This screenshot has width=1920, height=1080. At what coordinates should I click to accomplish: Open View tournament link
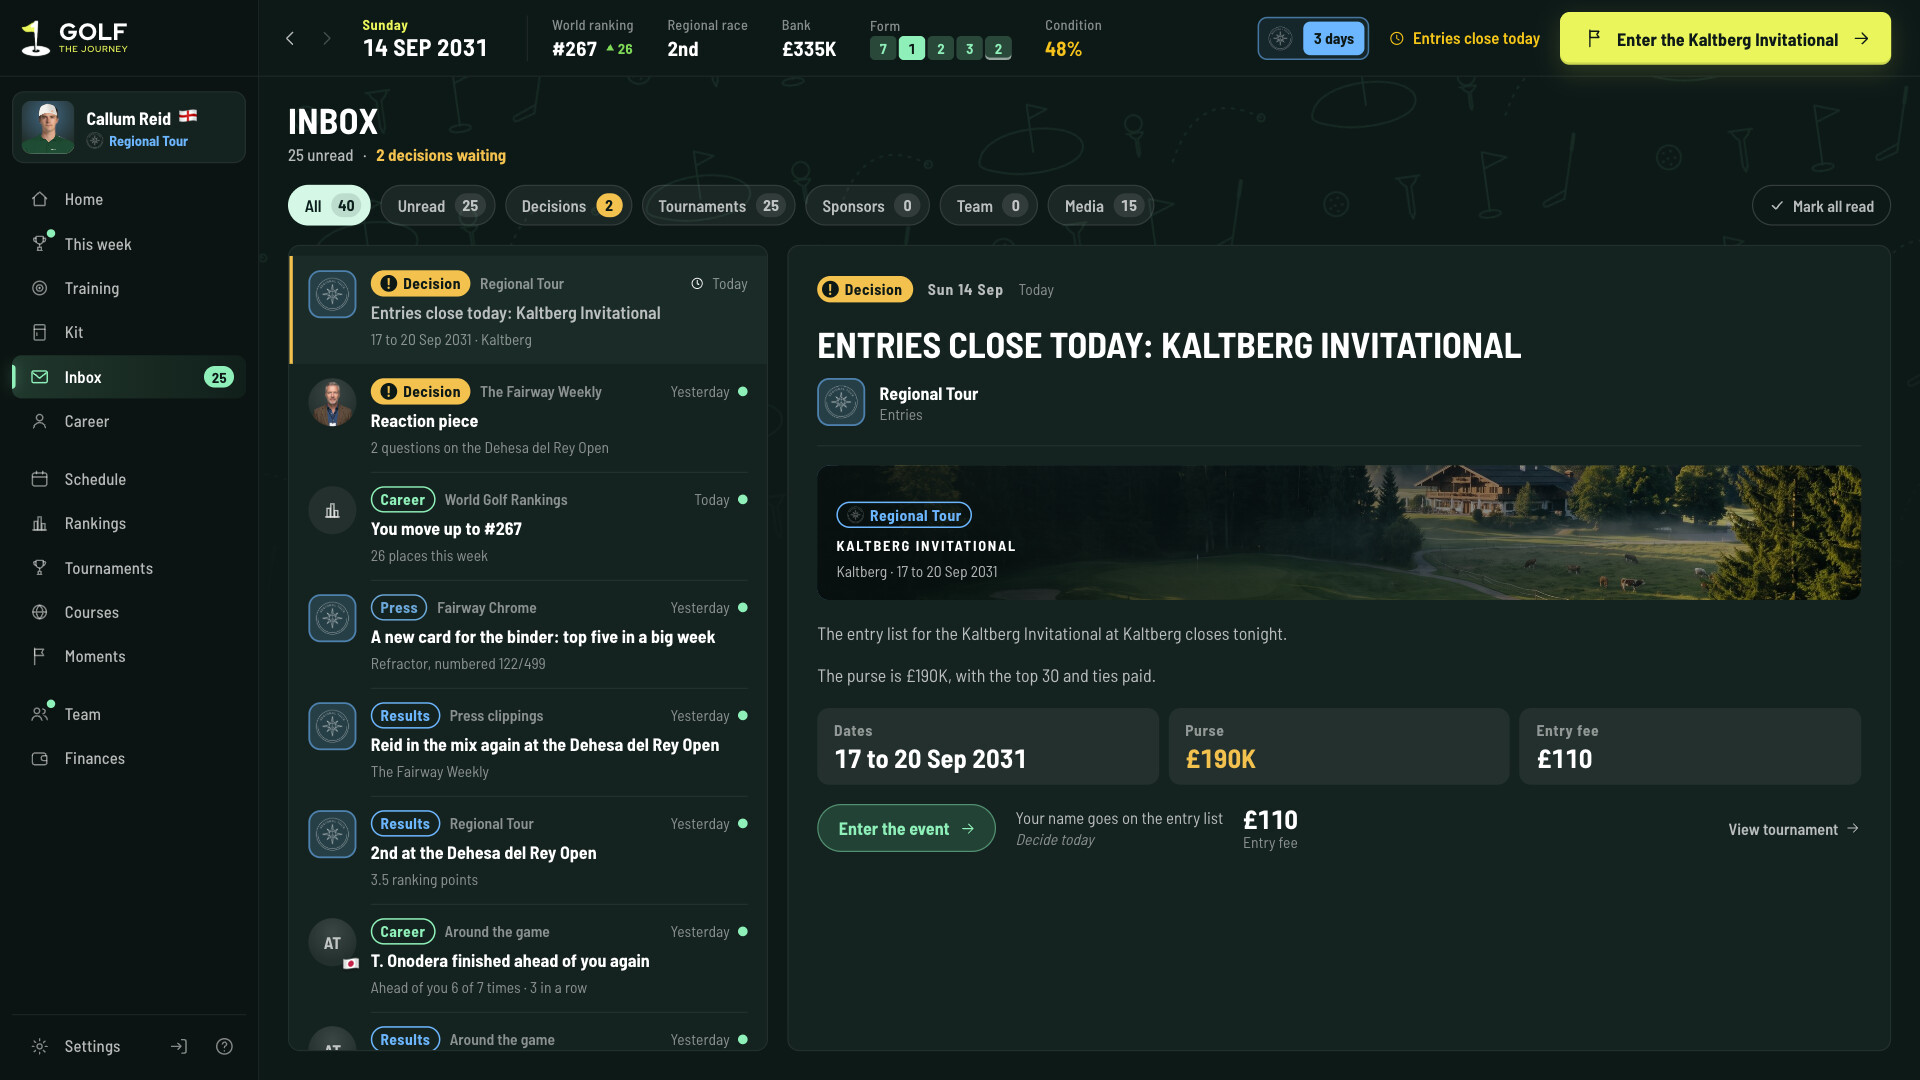[1794, 829]
